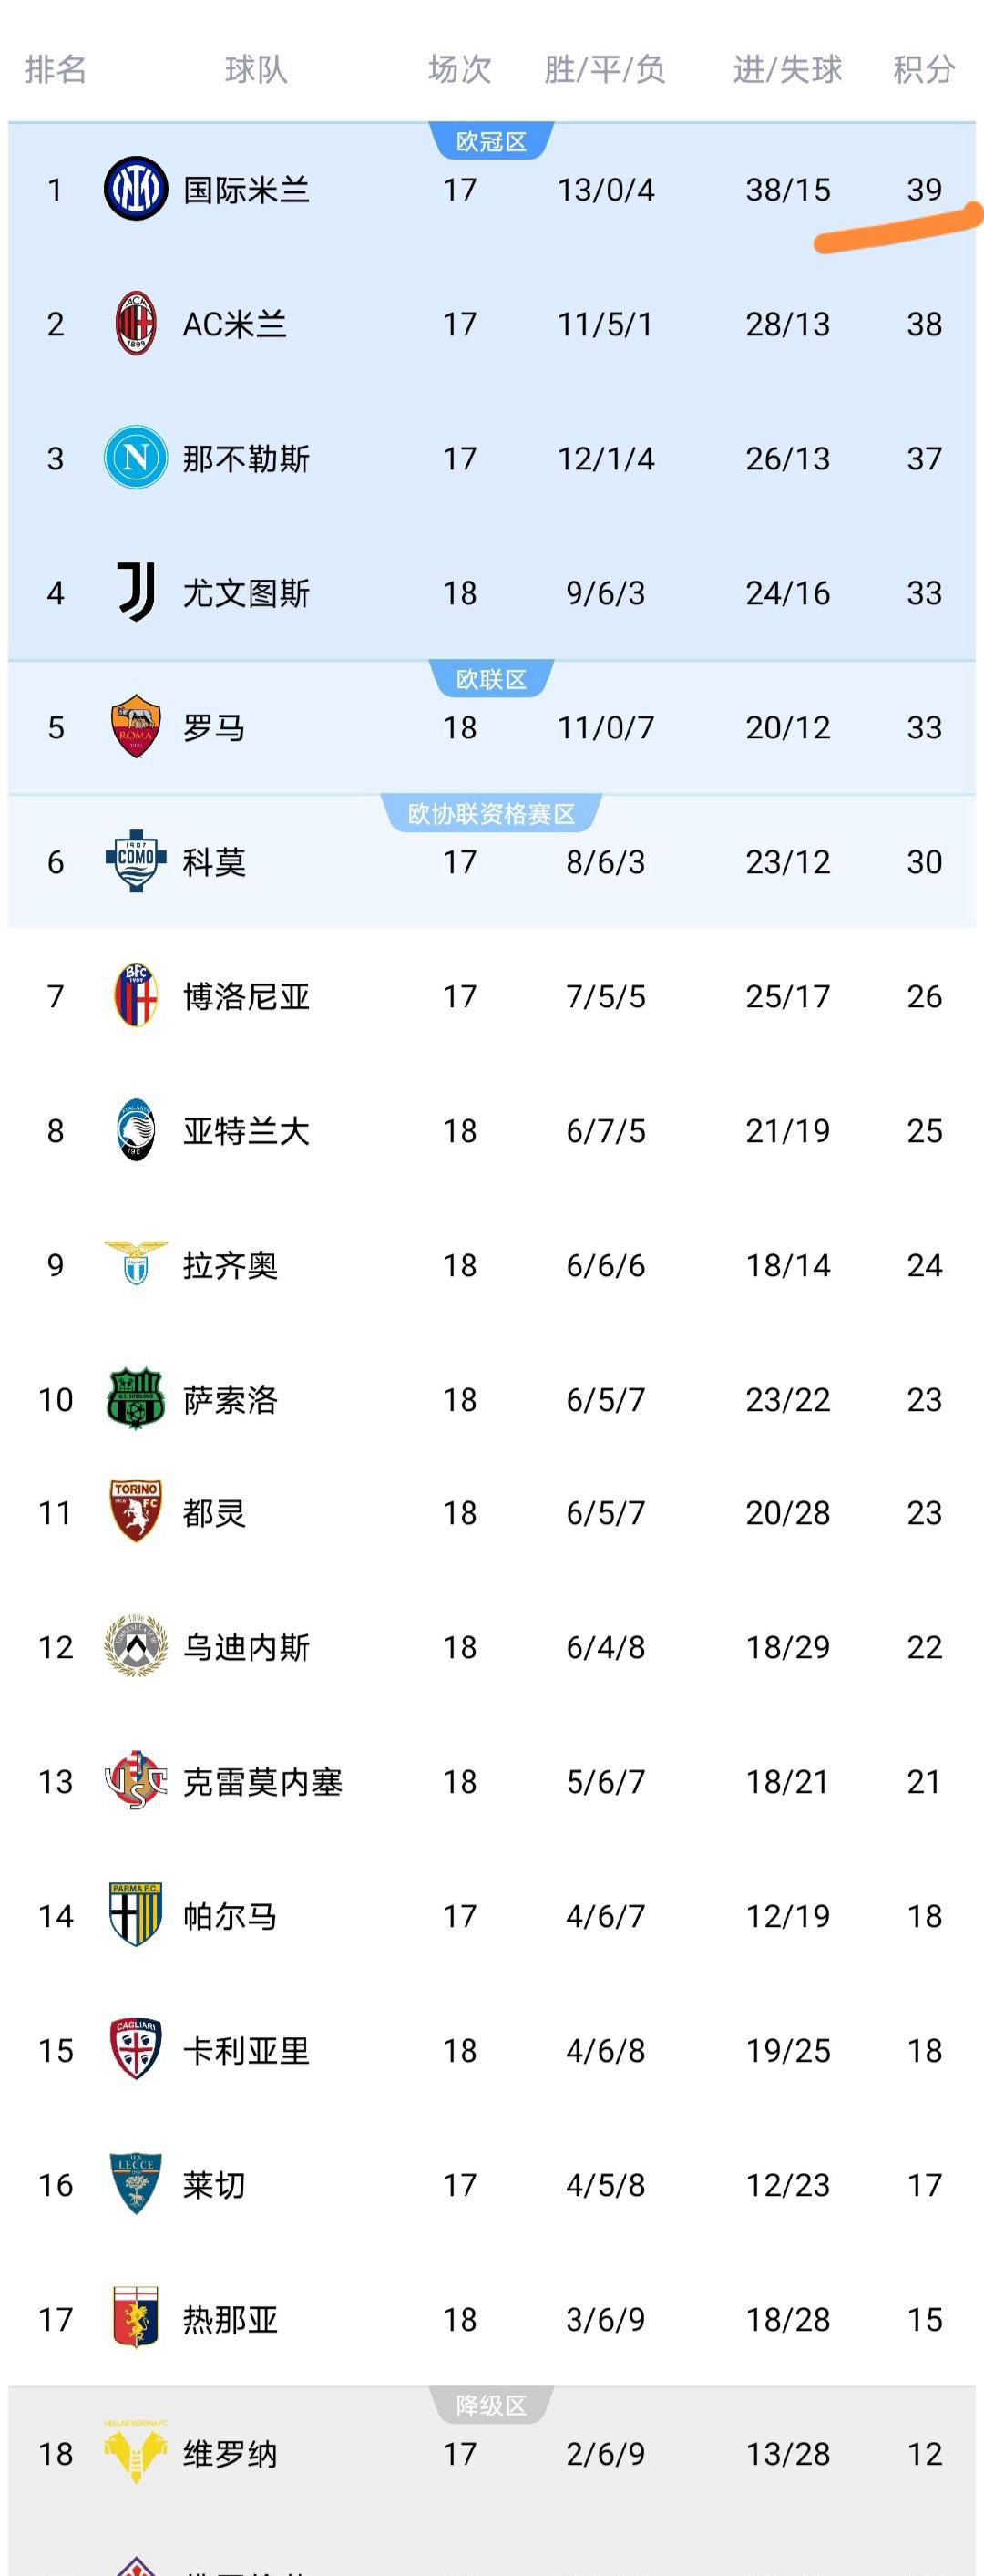Select the Bologna team crest

[x=135, y=995]
